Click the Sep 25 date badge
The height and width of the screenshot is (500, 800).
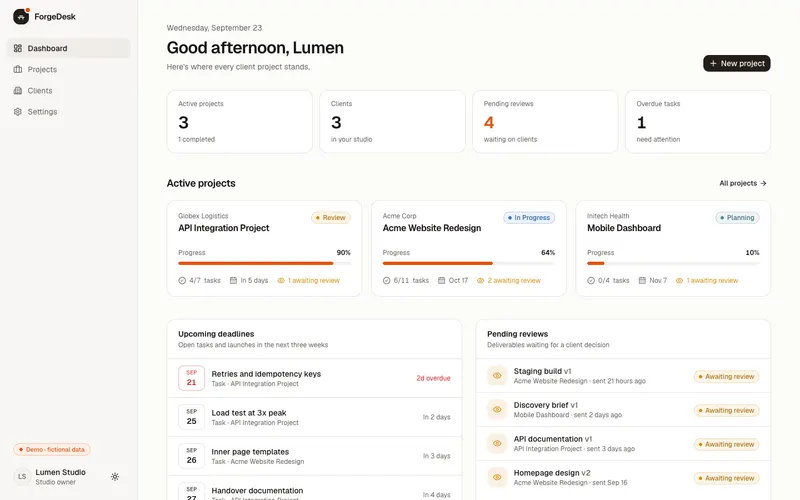click(191, 416)
